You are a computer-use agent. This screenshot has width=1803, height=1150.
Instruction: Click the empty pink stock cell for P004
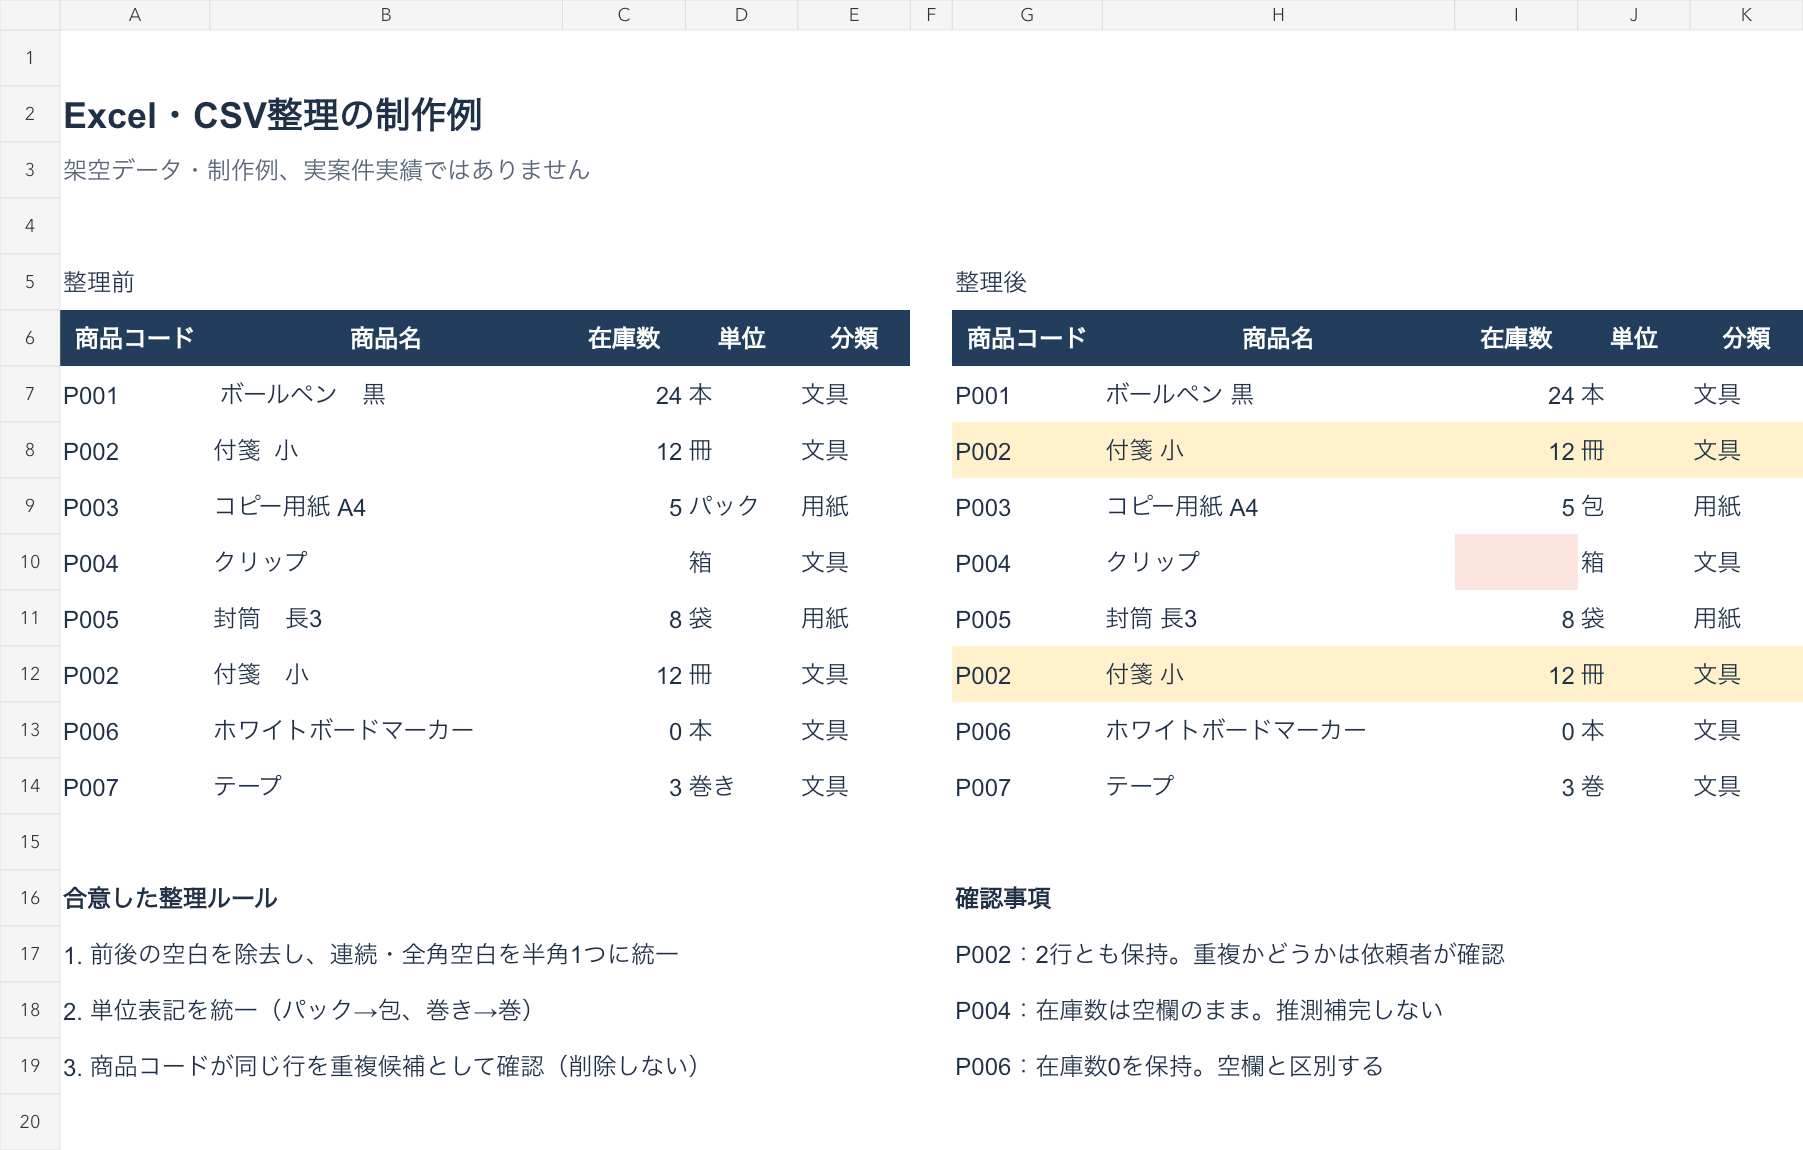click(x=1516, y=562)
